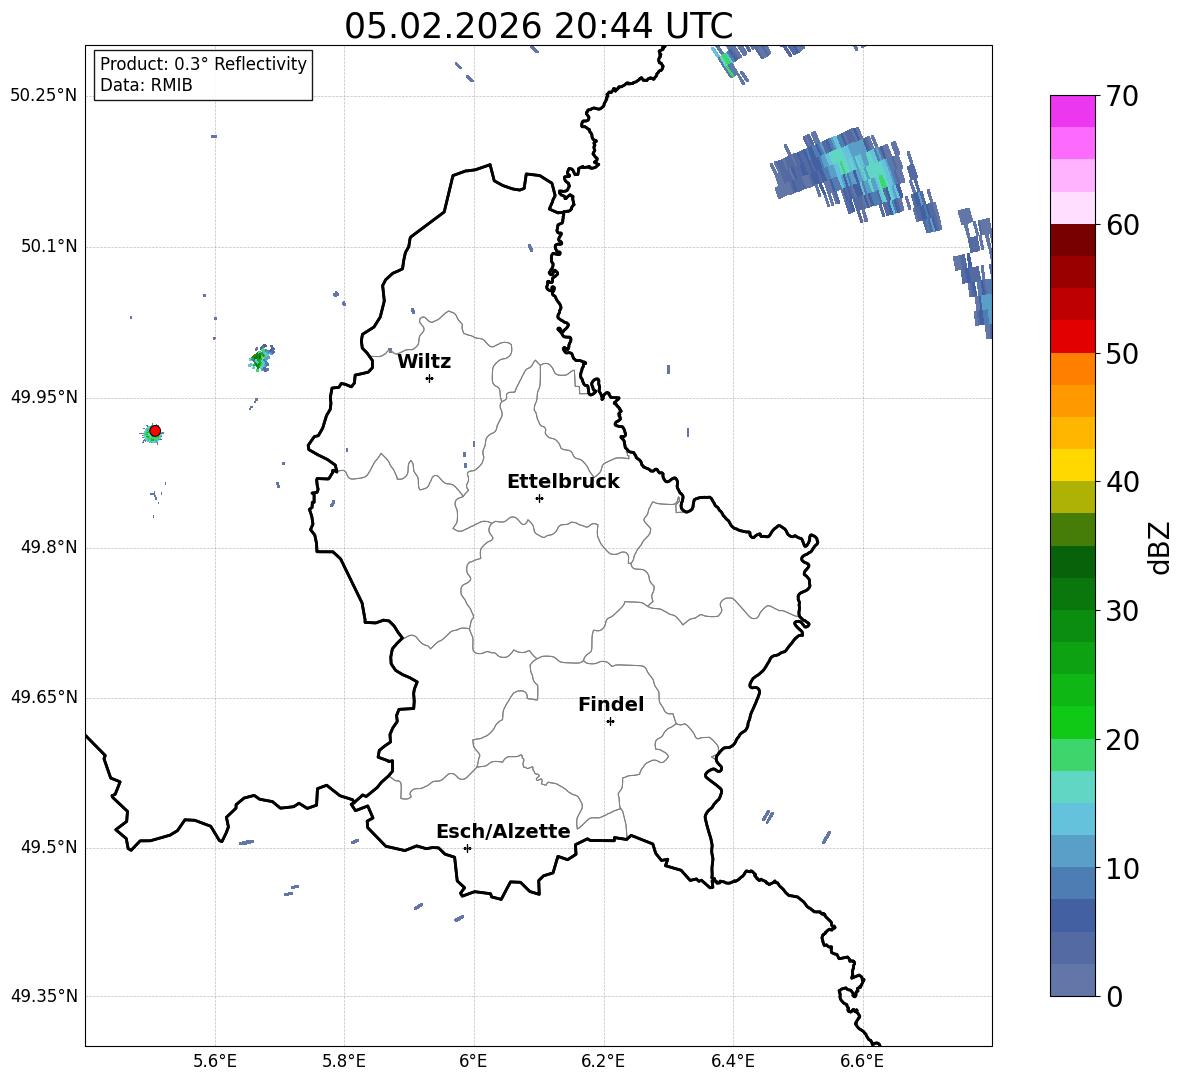The height and width of the screenshot is (1081, 1184).
Task: Select the Wiltz station label
Action: click(424, 362)
